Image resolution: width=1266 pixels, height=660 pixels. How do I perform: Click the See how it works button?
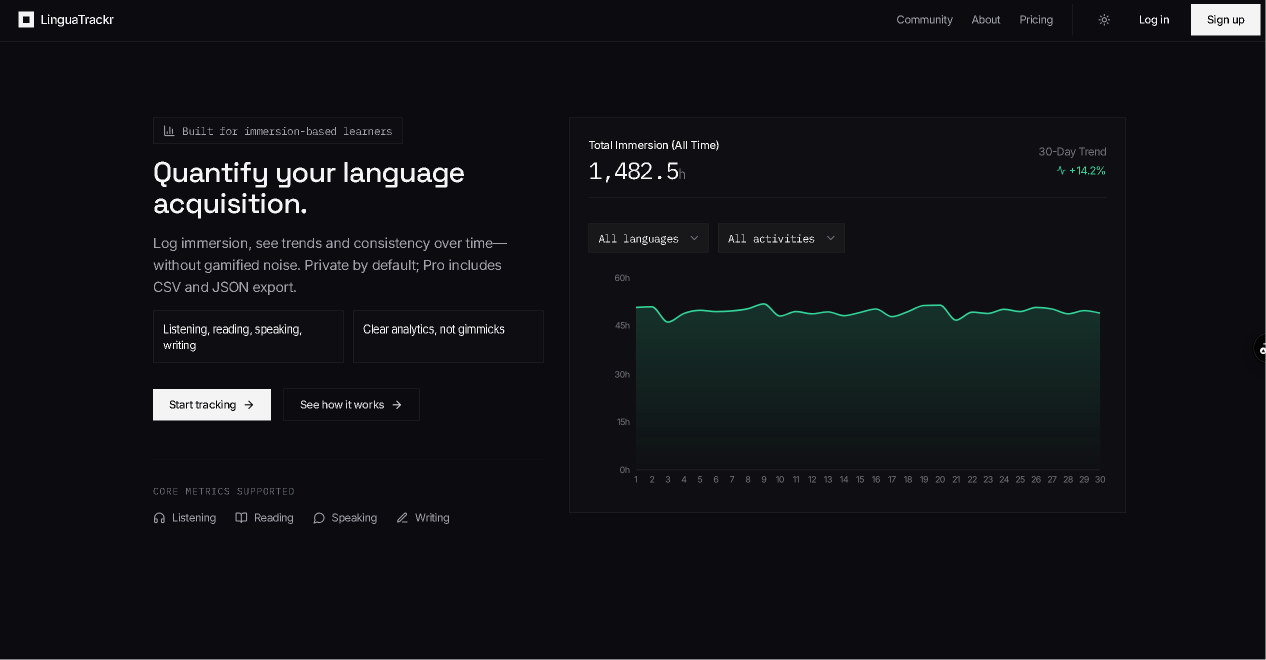(351, 405)
